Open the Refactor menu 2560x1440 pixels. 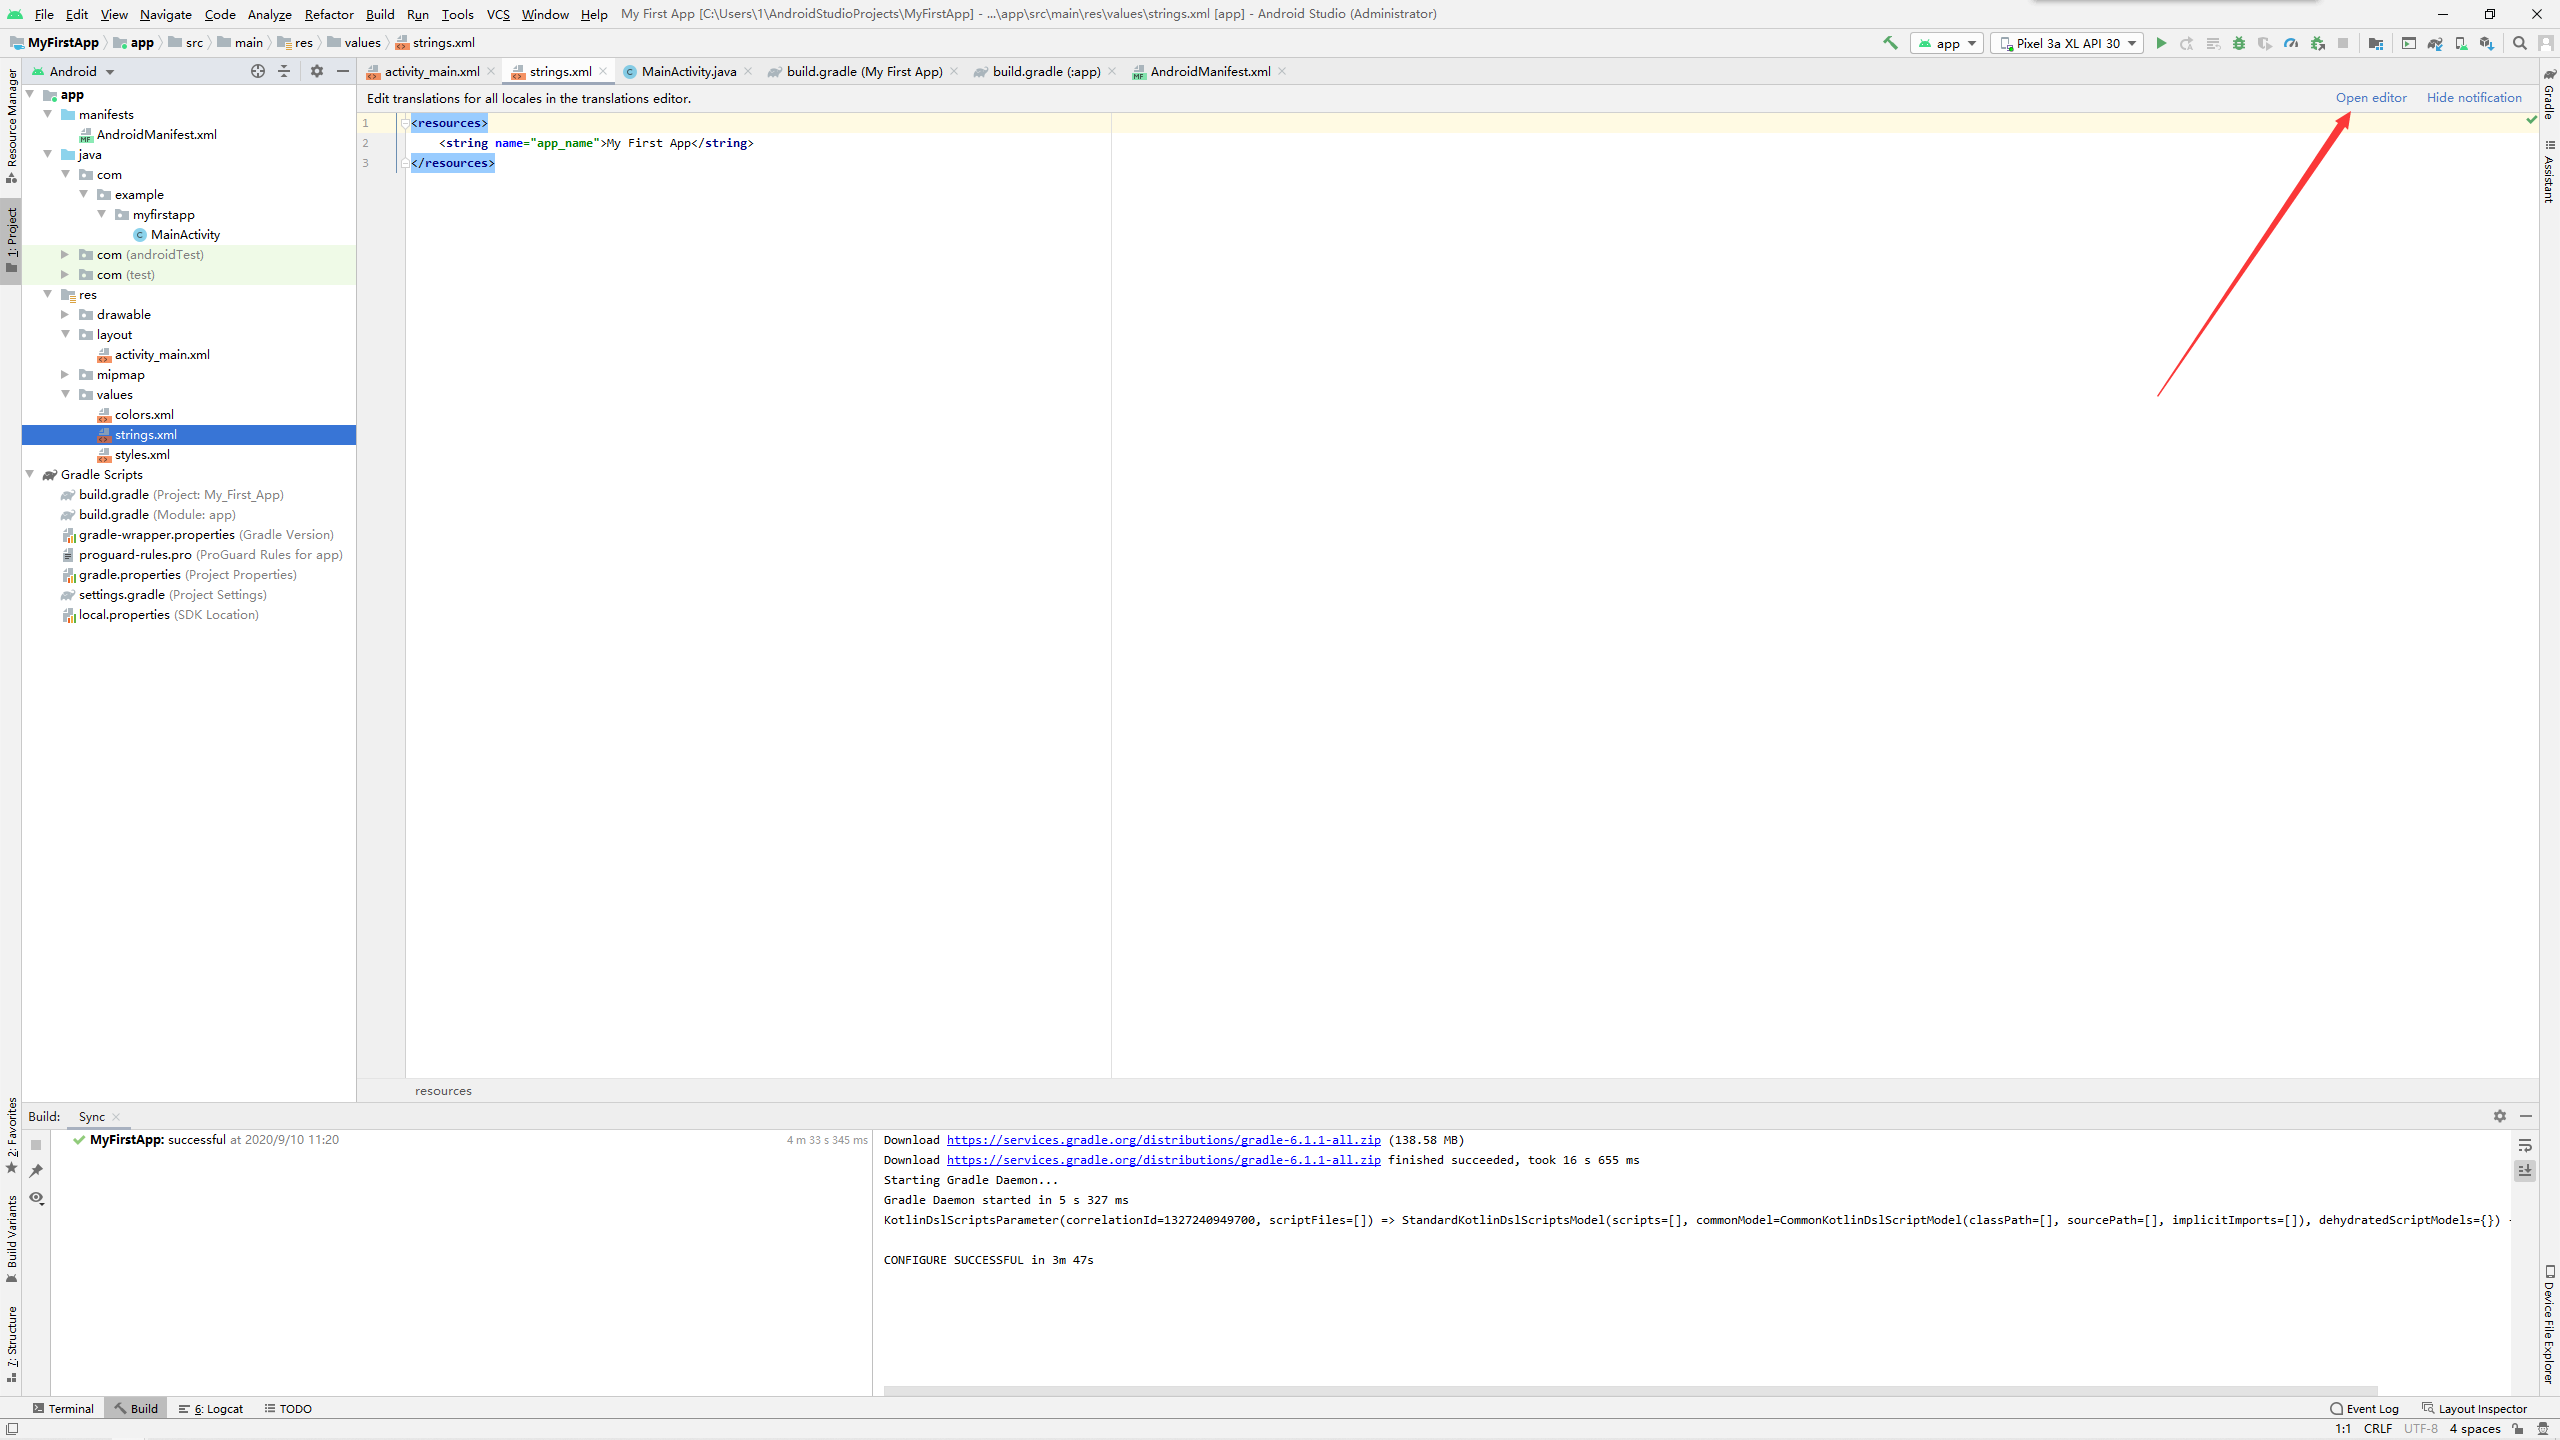click(x=328, y=14)
